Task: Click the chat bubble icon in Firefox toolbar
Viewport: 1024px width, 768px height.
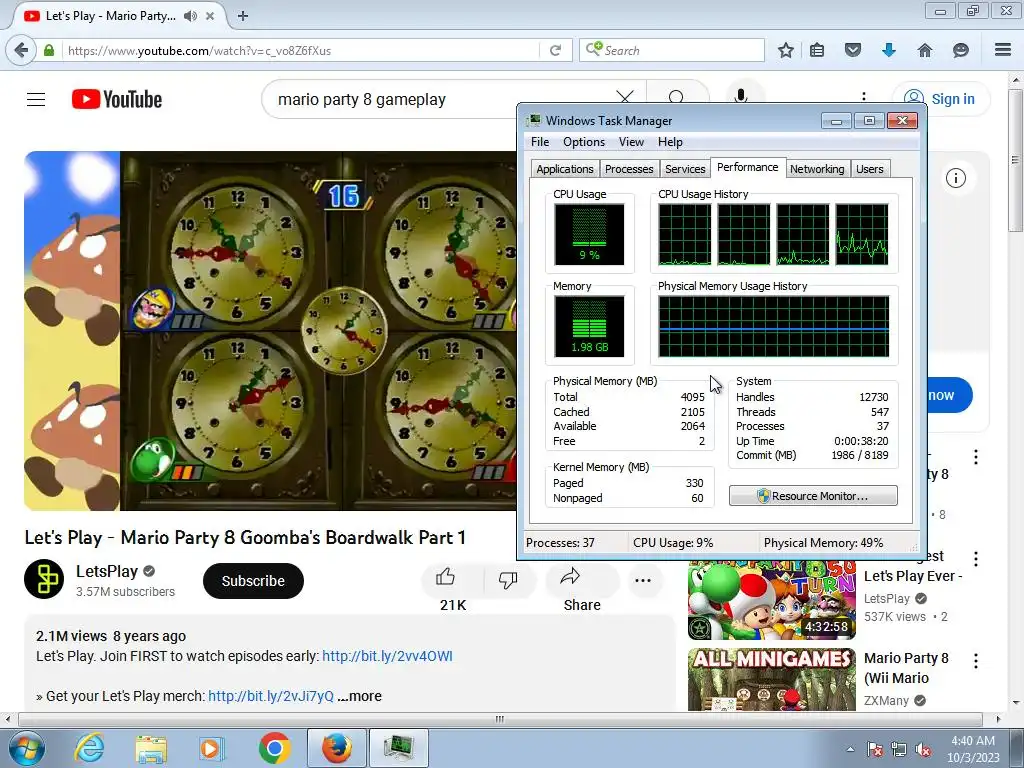Action: click(x=960, y=50)
